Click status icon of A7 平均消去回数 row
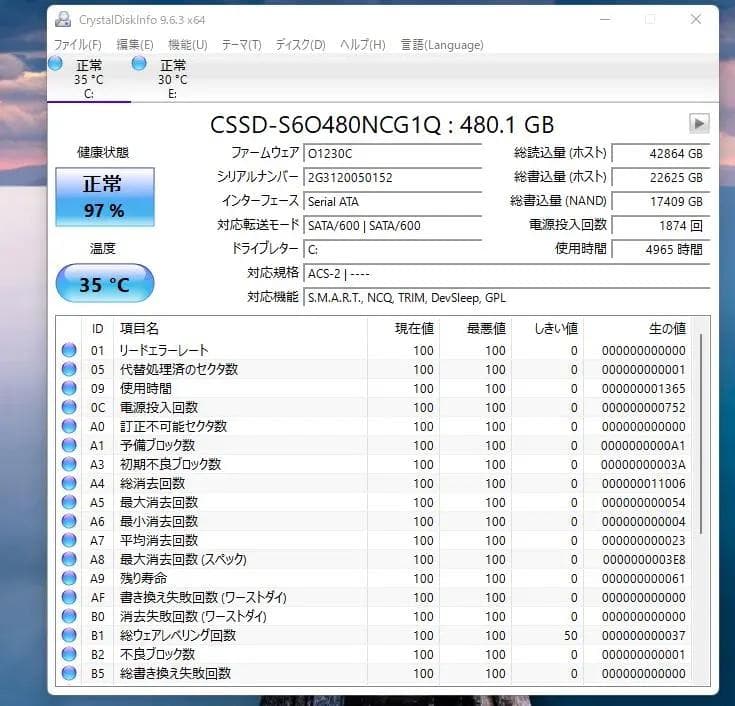Viewport: 735px width, 706px height. 69,540
